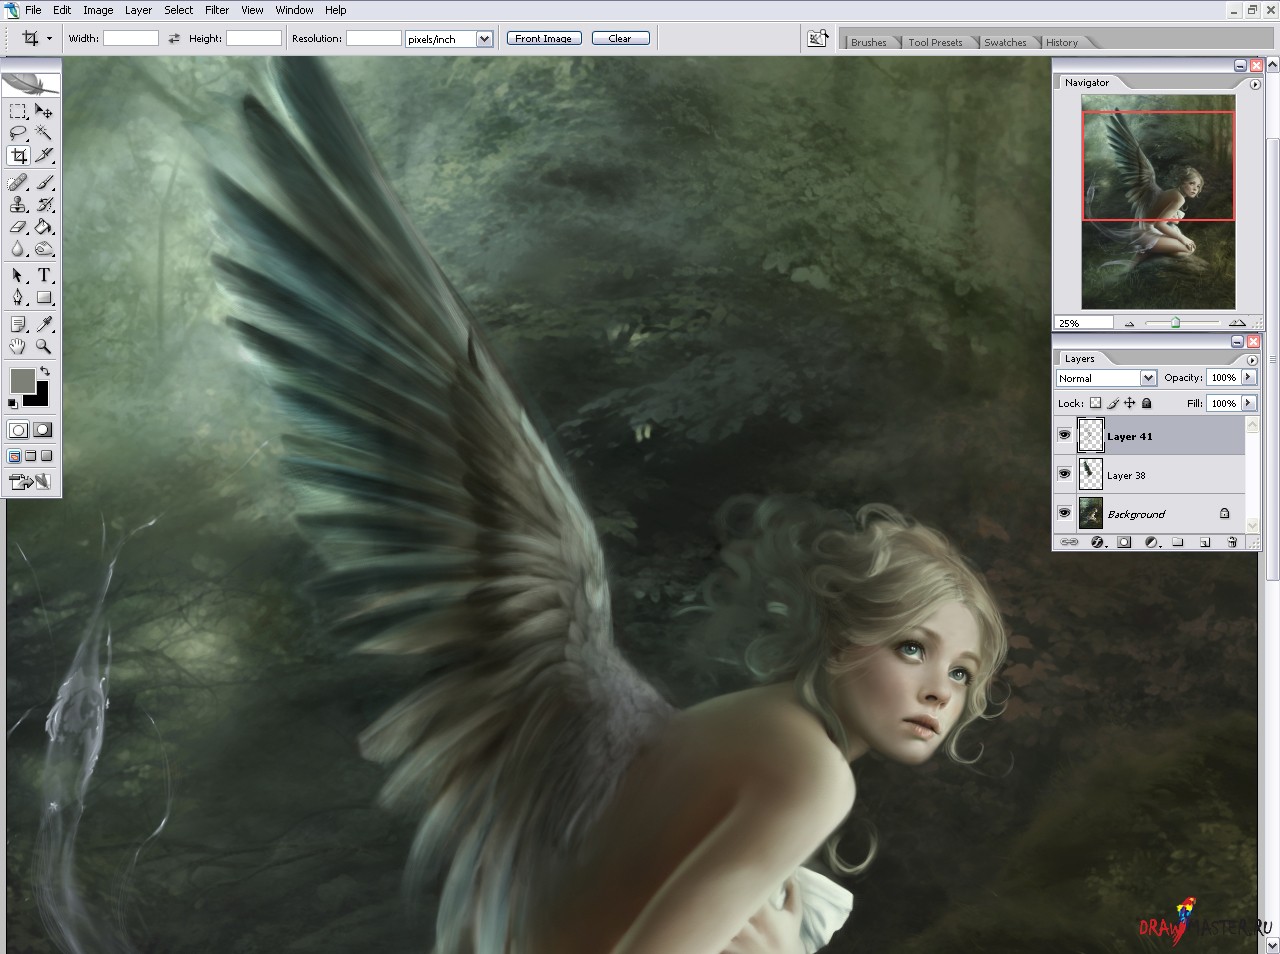Select the Blur tool
Viewport: 1280px width, 954px height.
tap(18, 249)
